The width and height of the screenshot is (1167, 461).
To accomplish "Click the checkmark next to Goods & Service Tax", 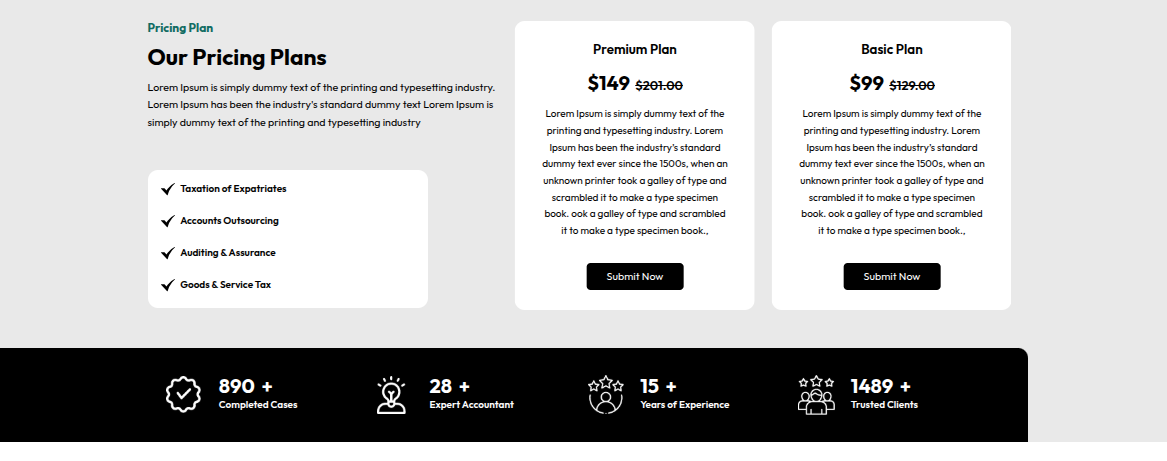I will point(168,285).
